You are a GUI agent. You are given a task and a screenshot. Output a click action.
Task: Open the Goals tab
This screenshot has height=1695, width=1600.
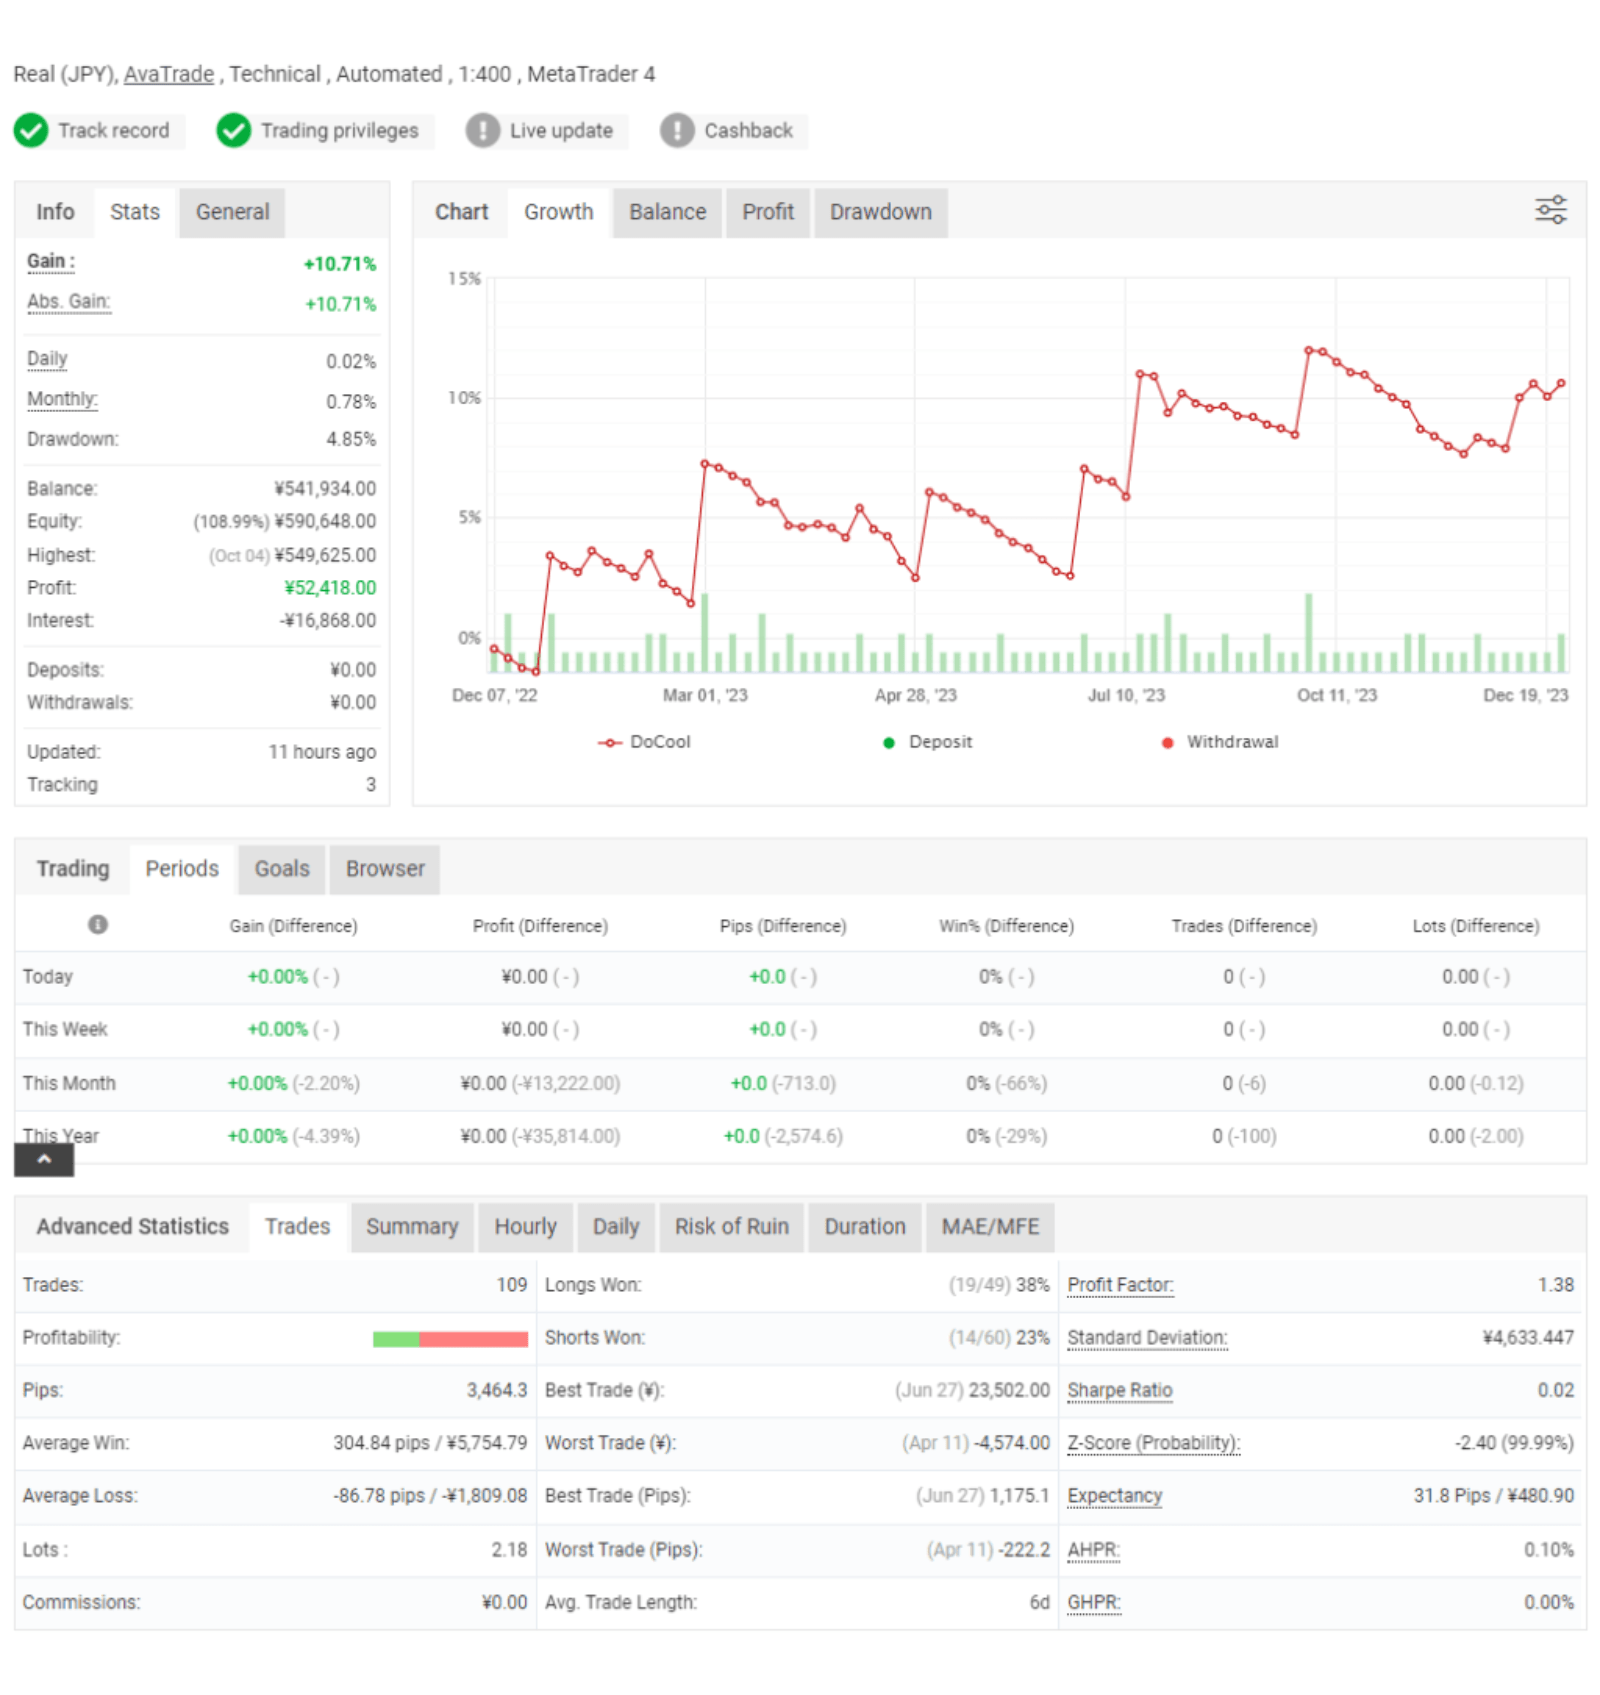(282, 868)
